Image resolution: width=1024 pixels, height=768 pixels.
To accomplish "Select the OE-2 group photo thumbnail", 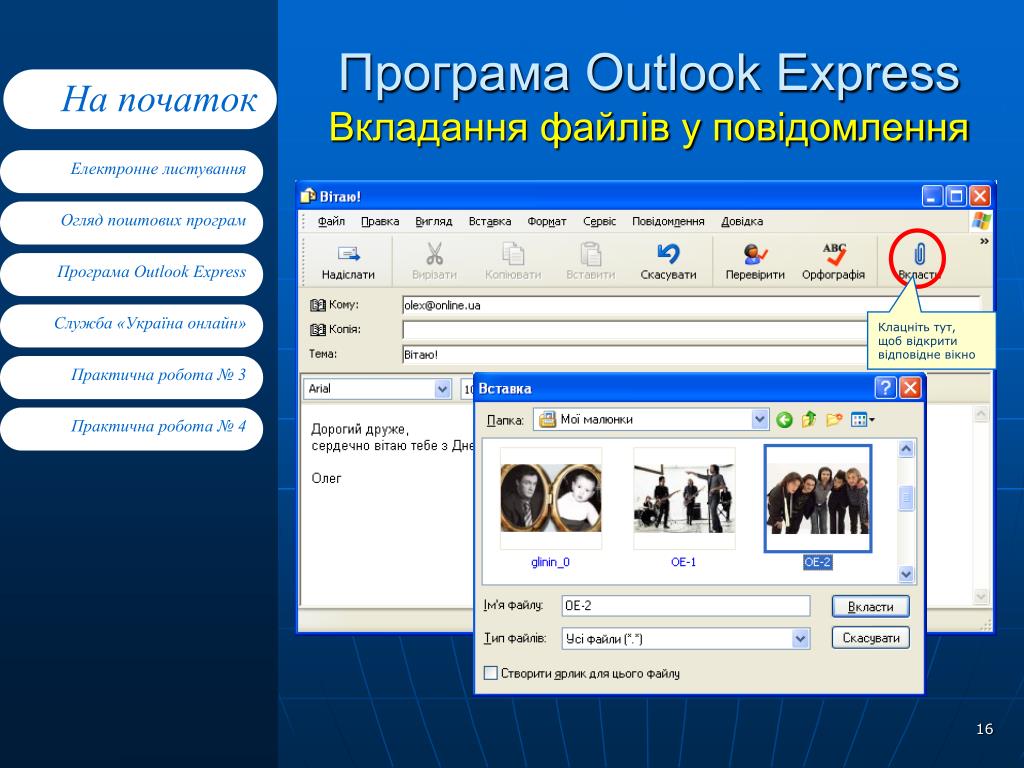I will pyautogui.click(x=818, y=498).
